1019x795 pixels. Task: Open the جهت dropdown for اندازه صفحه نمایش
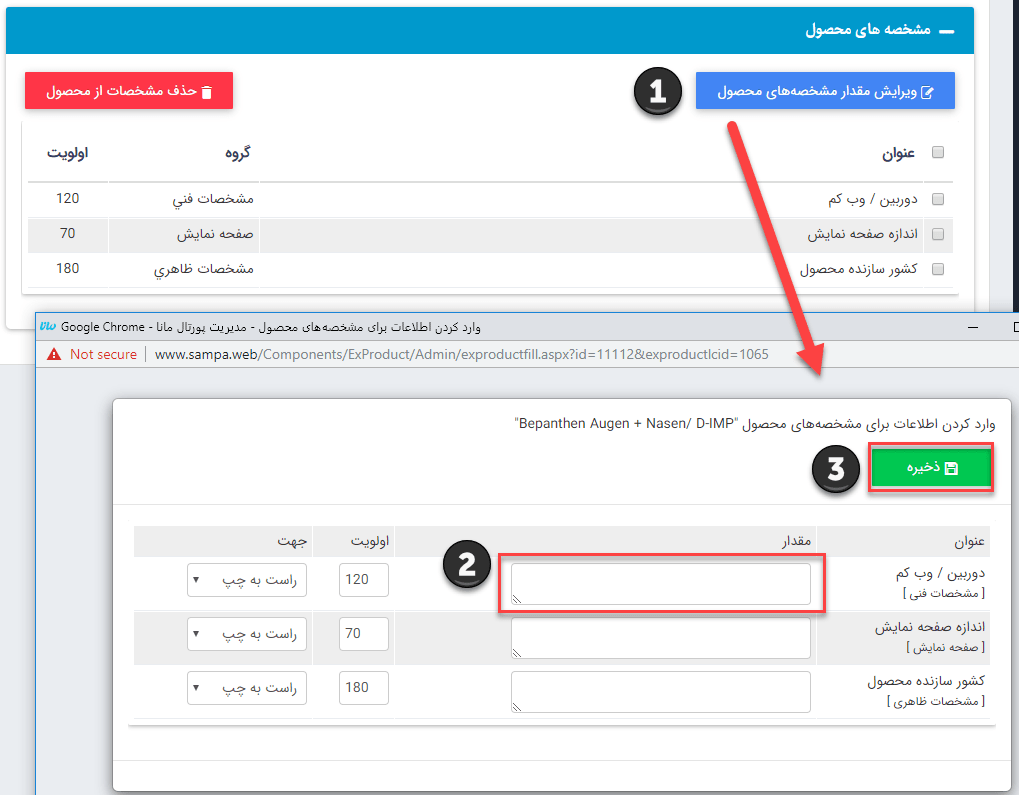[246, 633]
